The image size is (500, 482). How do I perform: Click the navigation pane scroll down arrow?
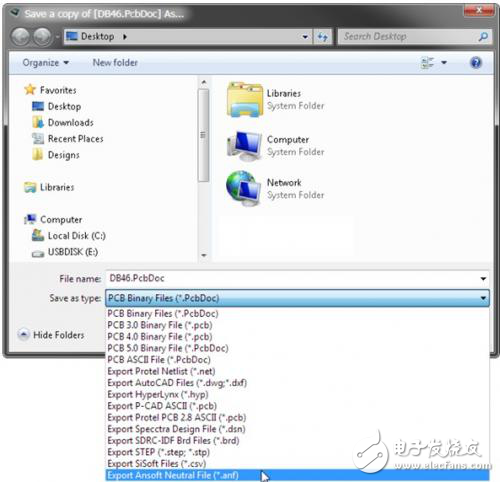(x=204, y=255)
